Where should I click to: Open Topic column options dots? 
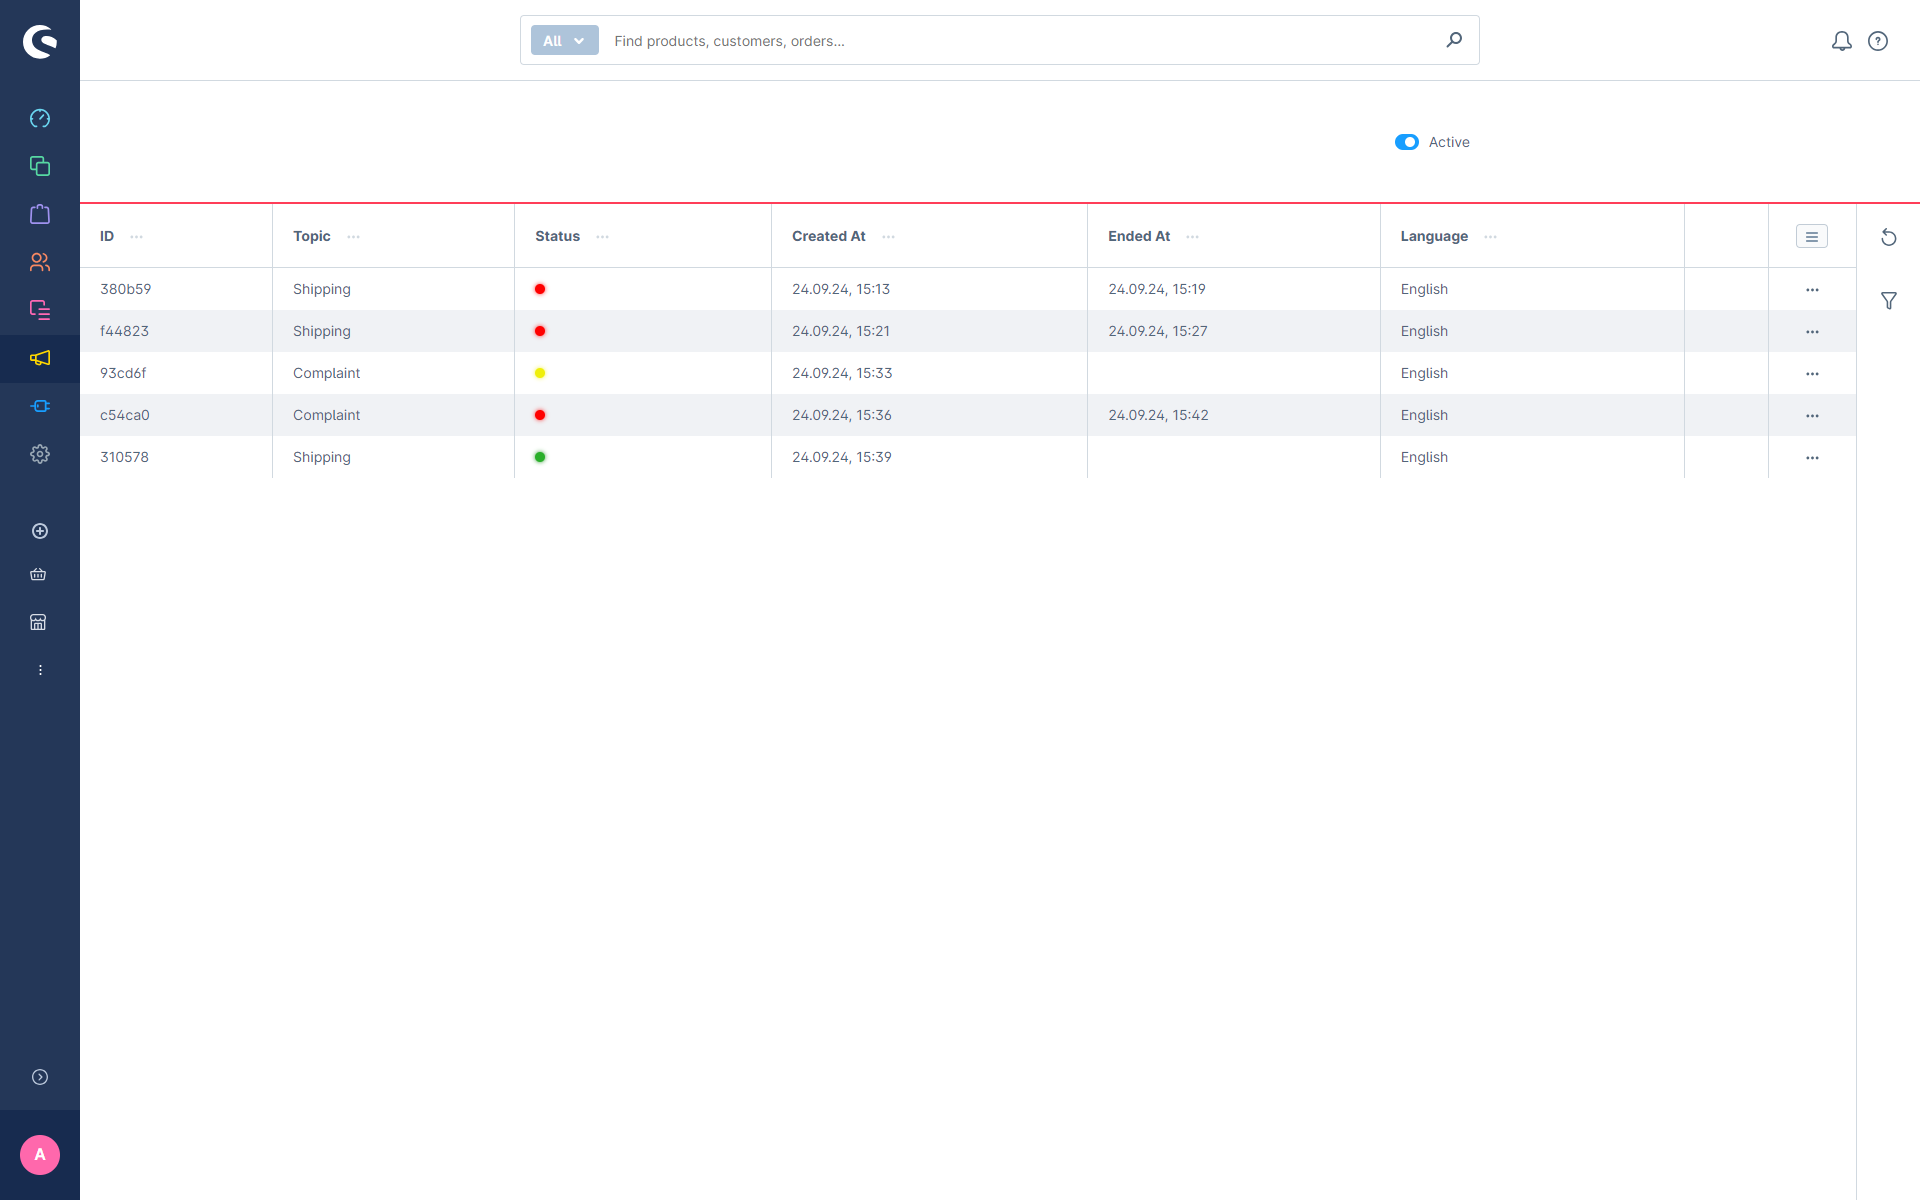353,237
